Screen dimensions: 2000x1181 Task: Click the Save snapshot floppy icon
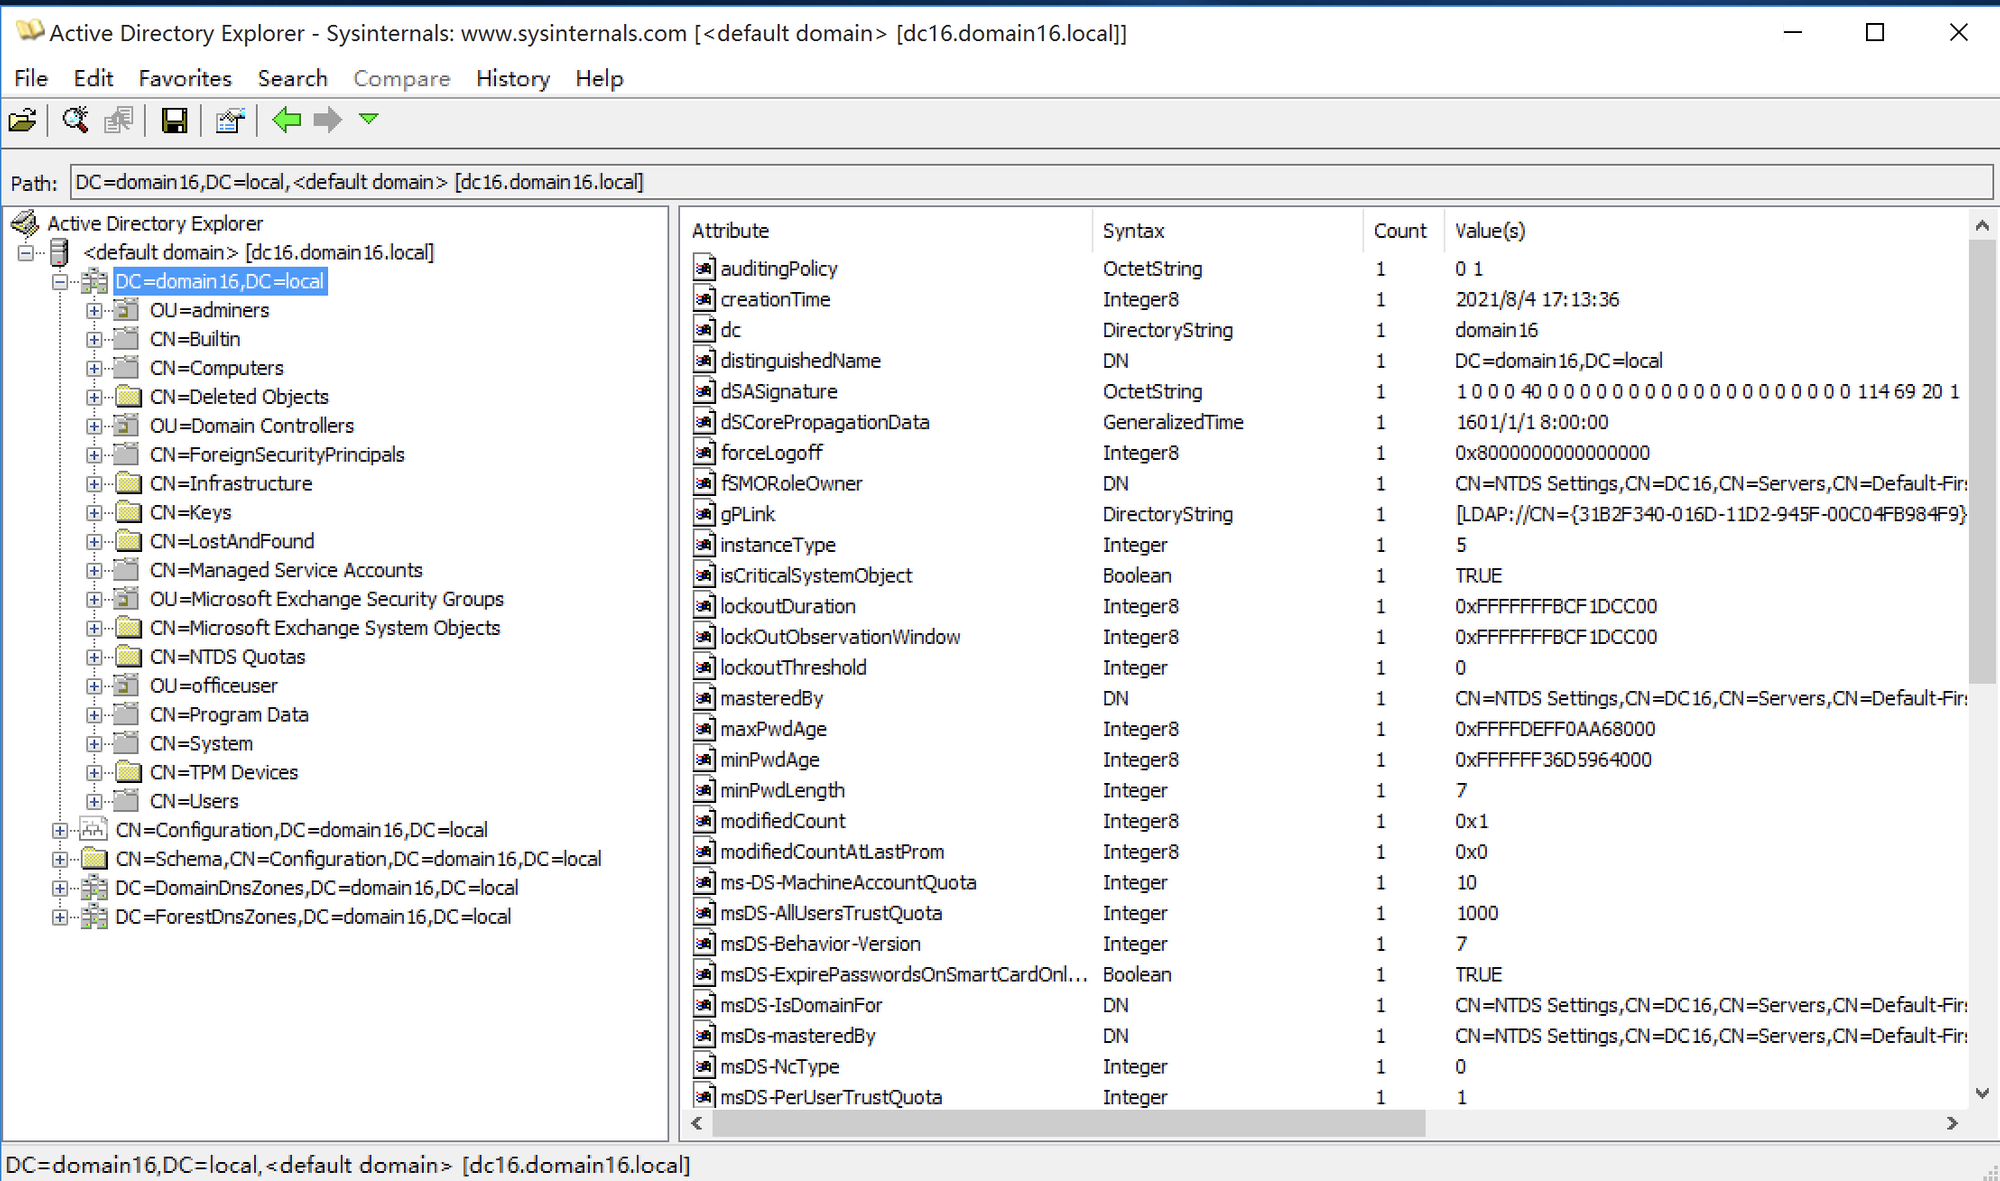(x=174, y=121)
